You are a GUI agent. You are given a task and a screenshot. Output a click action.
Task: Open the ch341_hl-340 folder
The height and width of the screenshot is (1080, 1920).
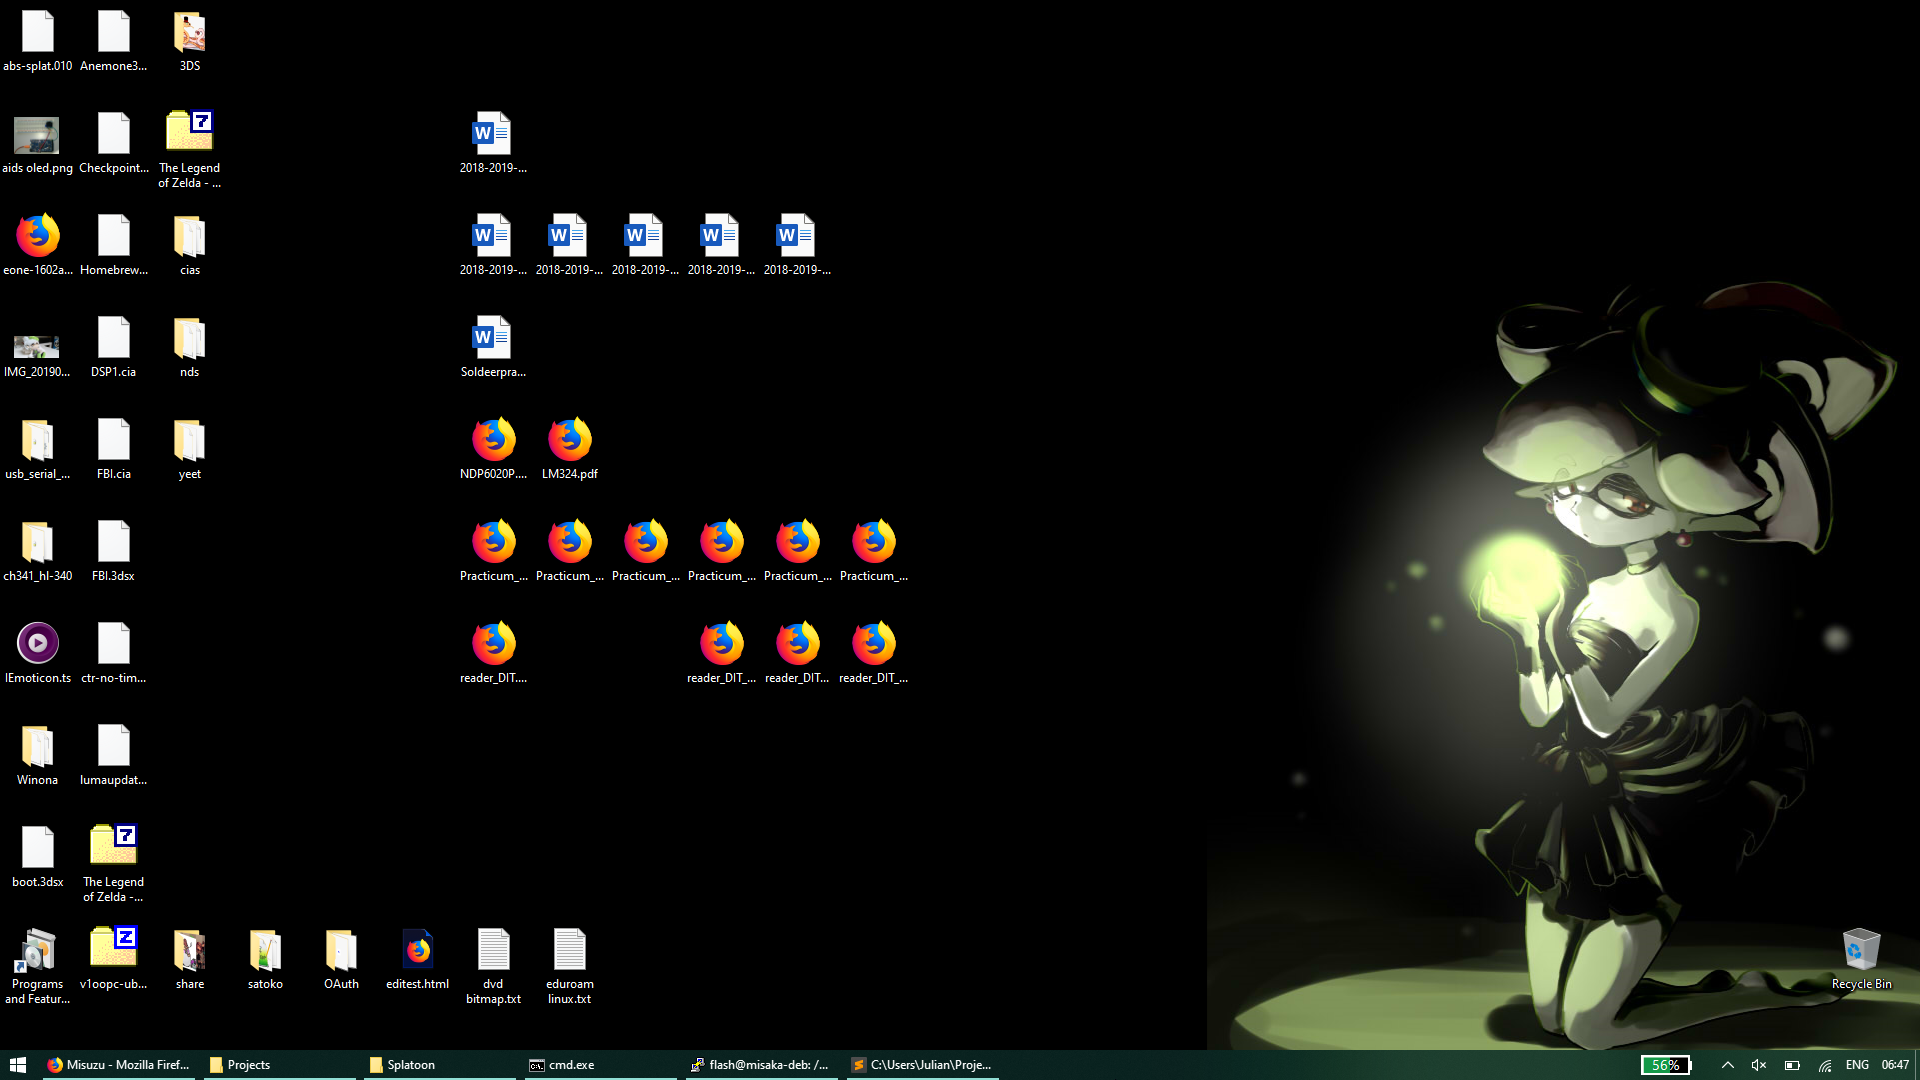[38, 552]
